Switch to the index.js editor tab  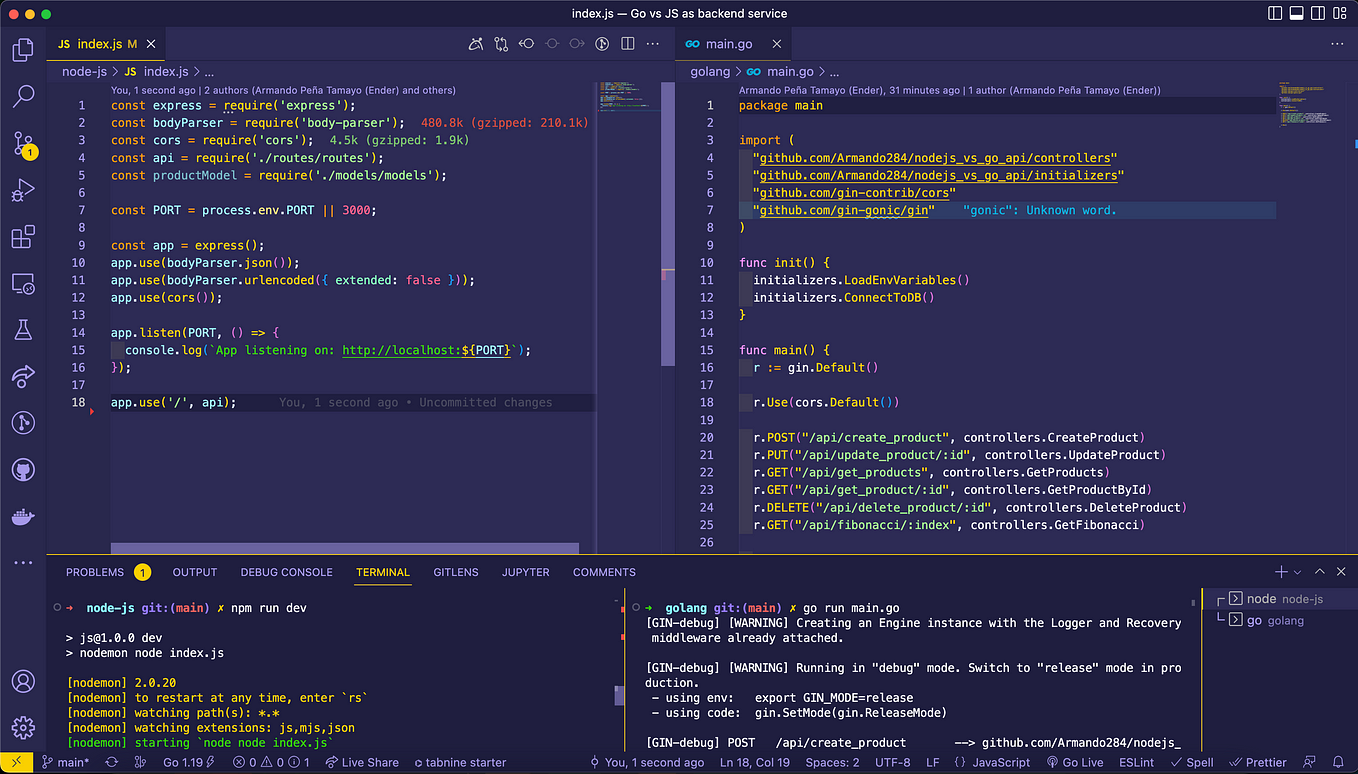106,44
